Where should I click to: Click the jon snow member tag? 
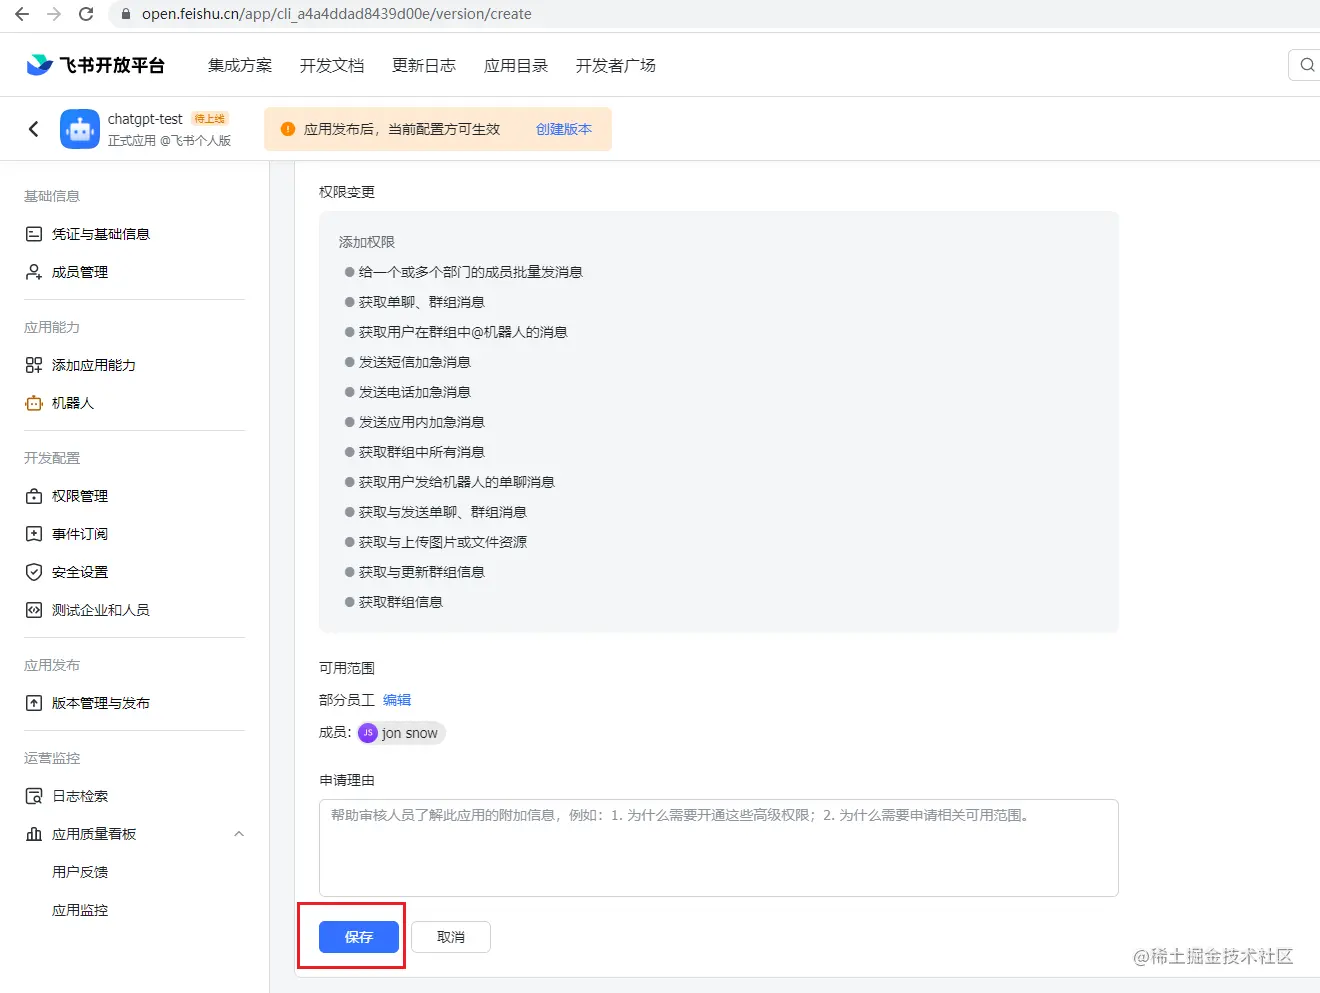(402, 733)
